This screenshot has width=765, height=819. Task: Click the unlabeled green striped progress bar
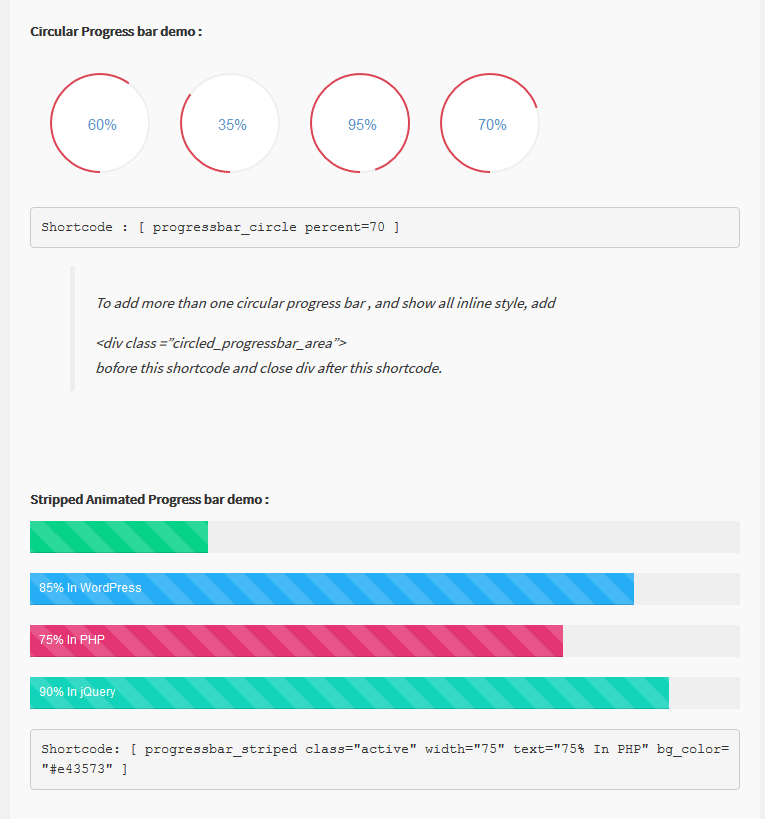(x=119, y=537)
